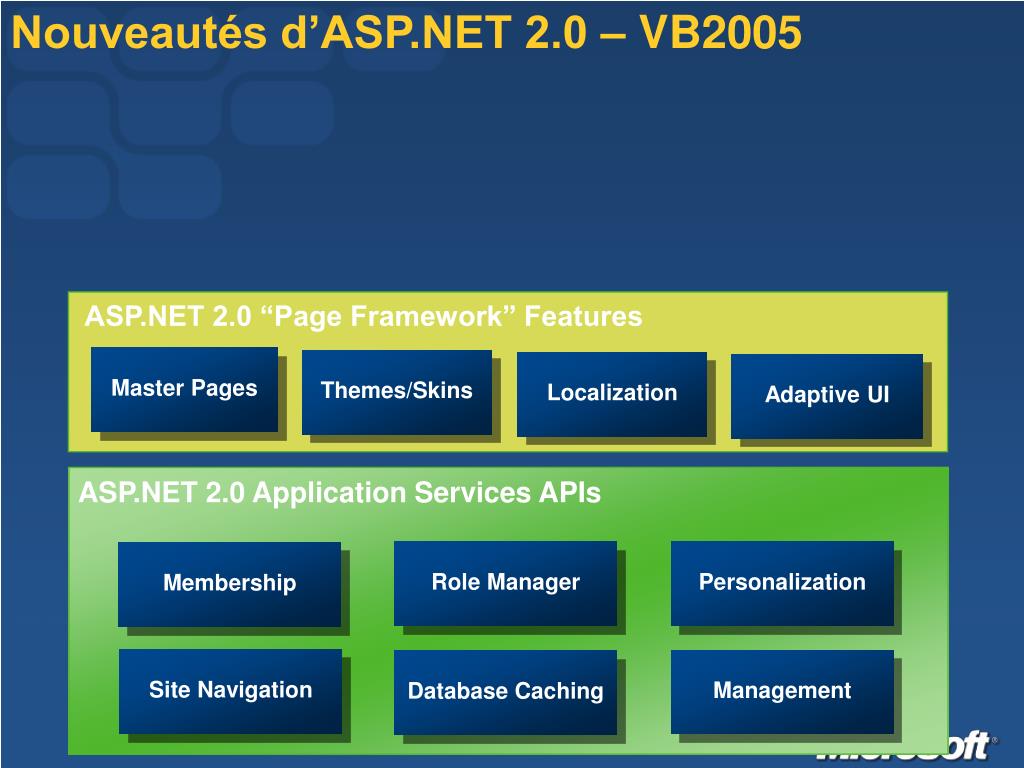
Task: Click the Master Pages box
Action: coord(184,389)
